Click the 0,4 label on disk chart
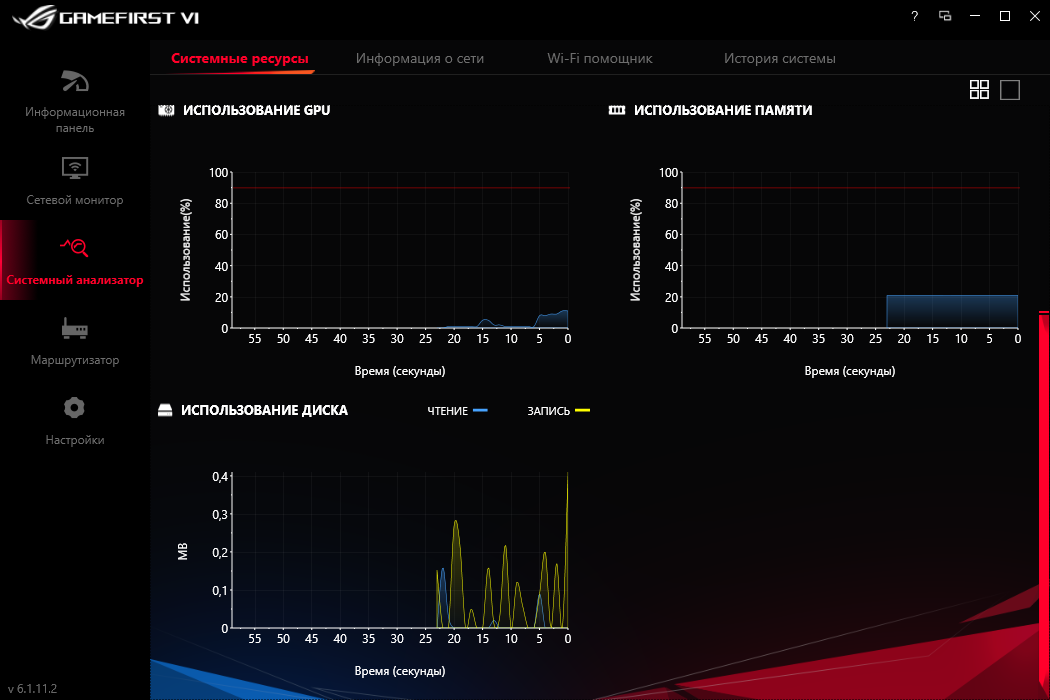The image size is (1050, 700). click(x=220, y=477)
